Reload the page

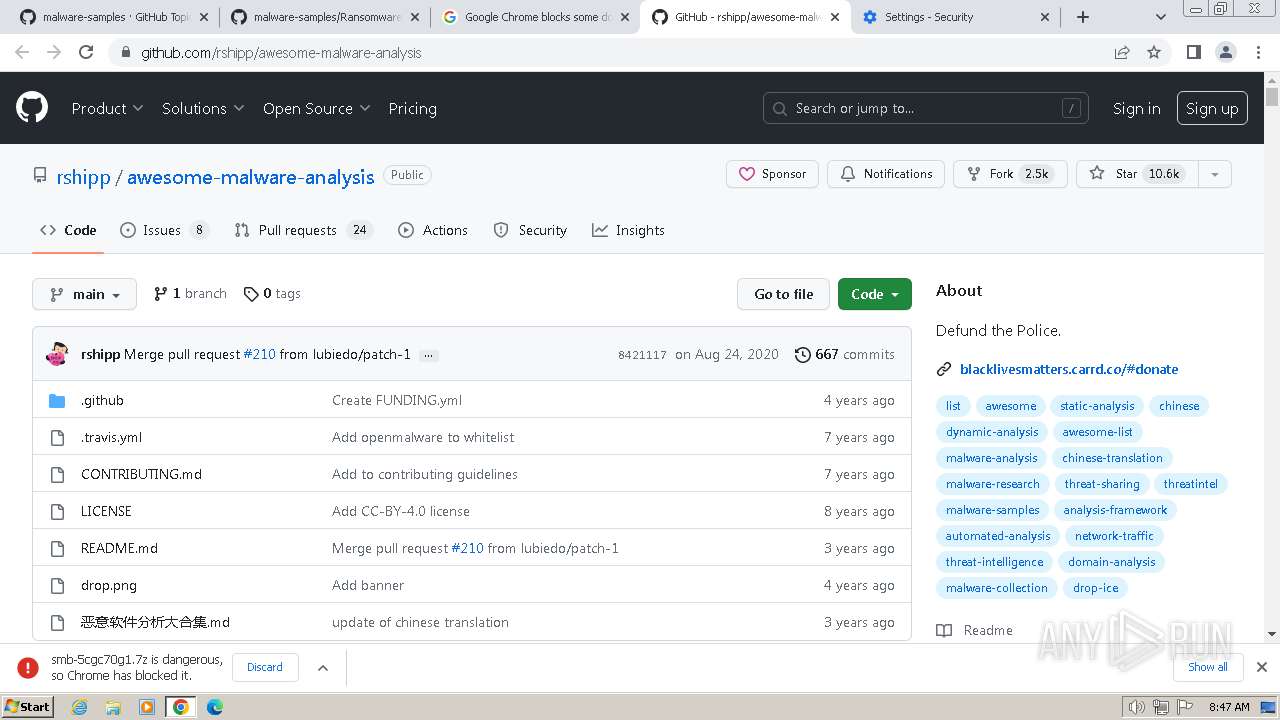(86, 53)
